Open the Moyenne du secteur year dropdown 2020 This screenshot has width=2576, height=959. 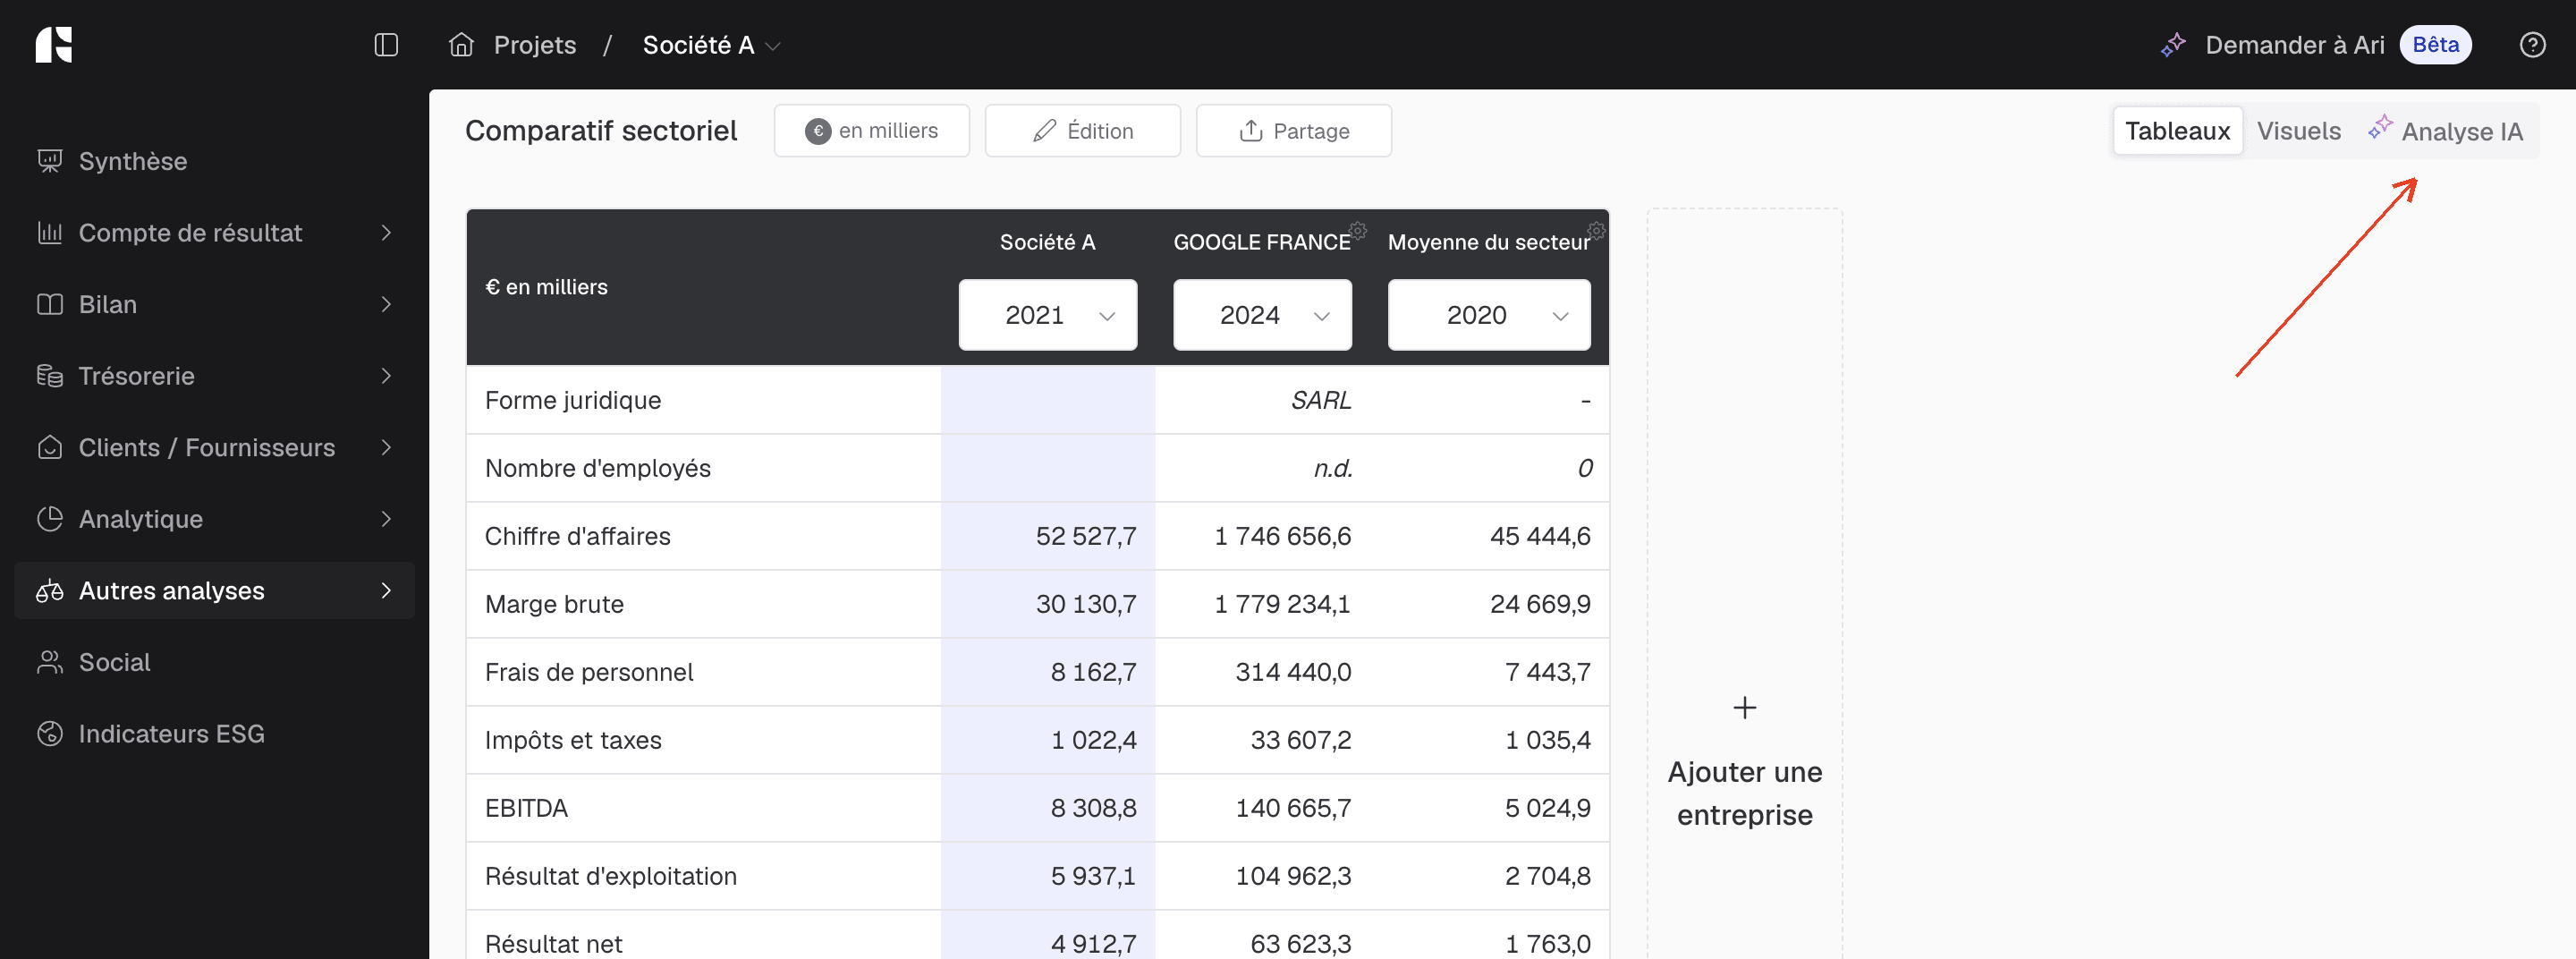click(1488, 315)
